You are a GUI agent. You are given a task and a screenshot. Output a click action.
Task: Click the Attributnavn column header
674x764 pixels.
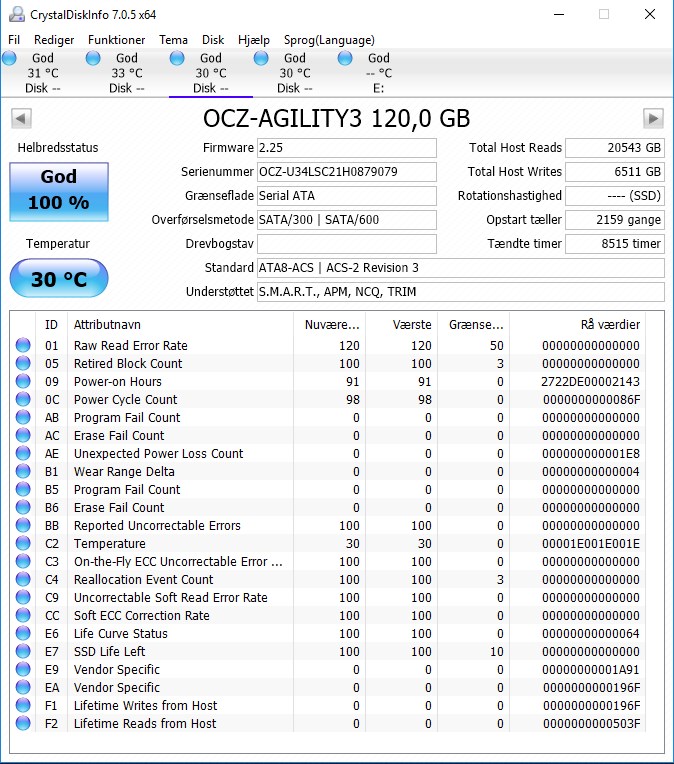[180, 325]
